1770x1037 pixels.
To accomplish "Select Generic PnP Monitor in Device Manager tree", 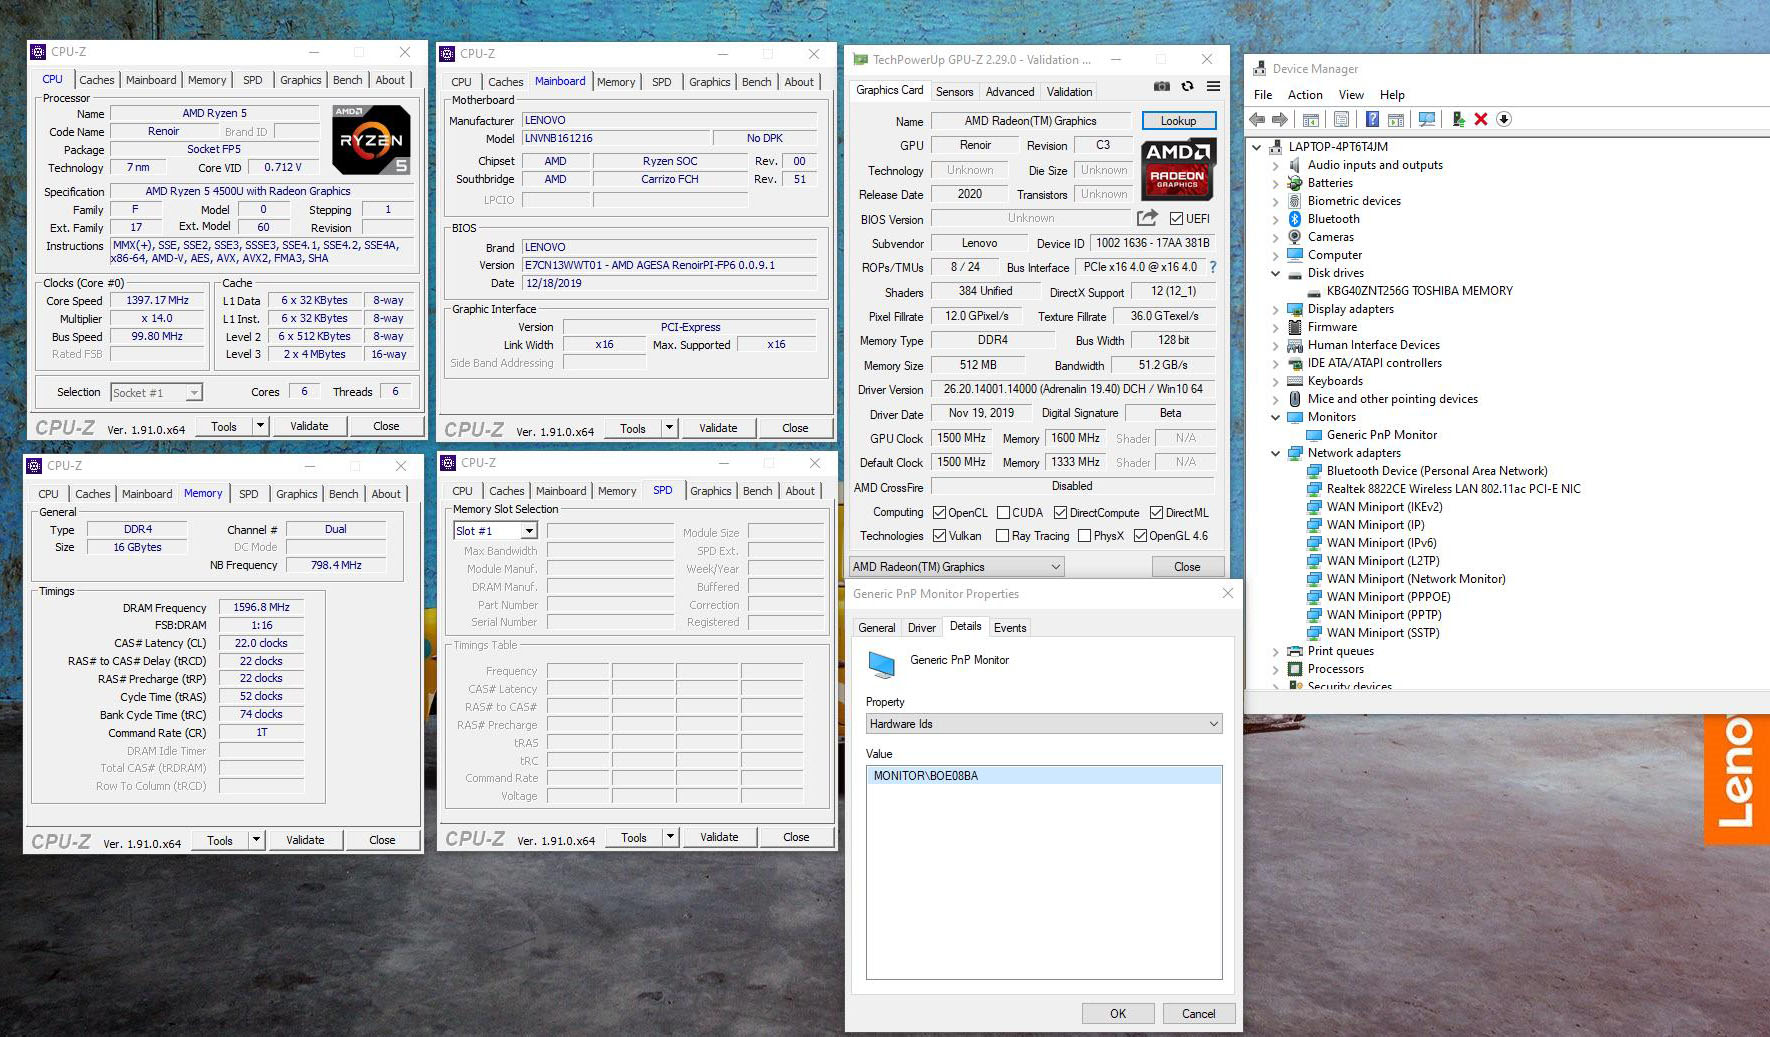I will point(1381,435).
